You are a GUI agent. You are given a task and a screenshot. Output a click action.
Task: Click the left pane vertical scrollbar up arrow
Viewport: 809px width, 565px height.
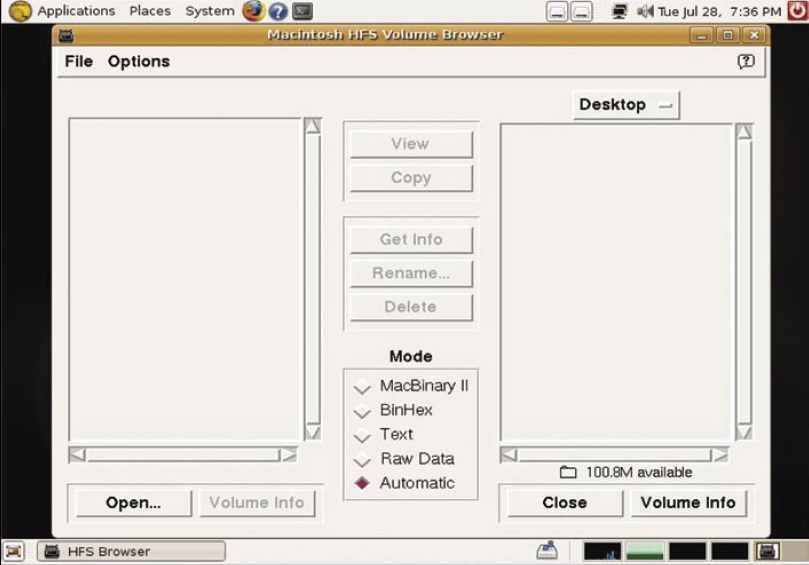313,126
